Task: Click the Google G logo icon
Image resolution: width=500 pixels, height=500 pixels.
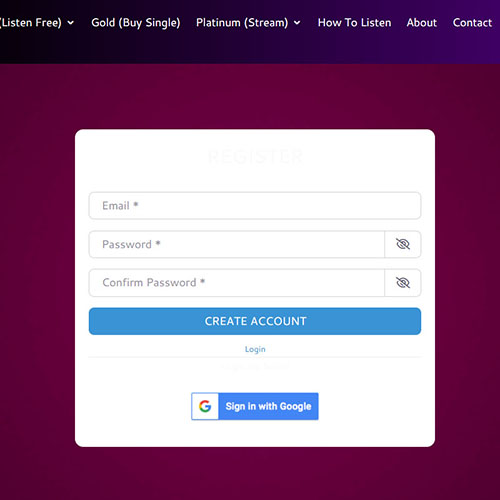Action: pyautogui.click(x=205, y=406)
